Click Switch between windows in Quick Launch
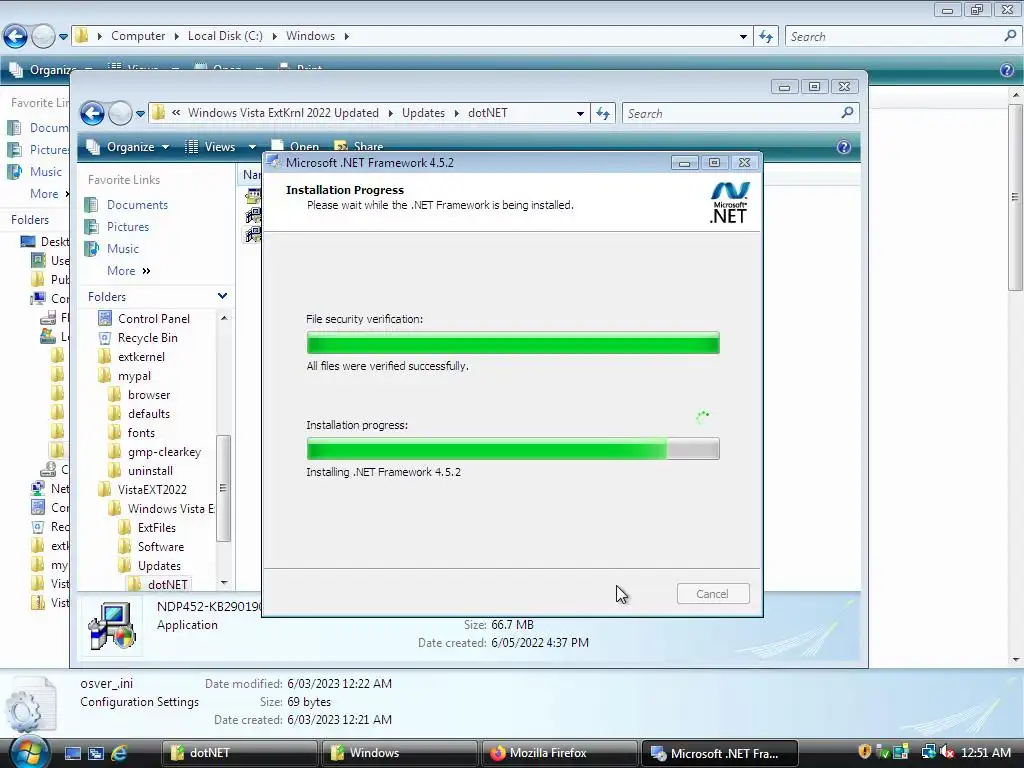This screenshot has height=768, width=1024. pyautogui.click(x=95, y=754)
